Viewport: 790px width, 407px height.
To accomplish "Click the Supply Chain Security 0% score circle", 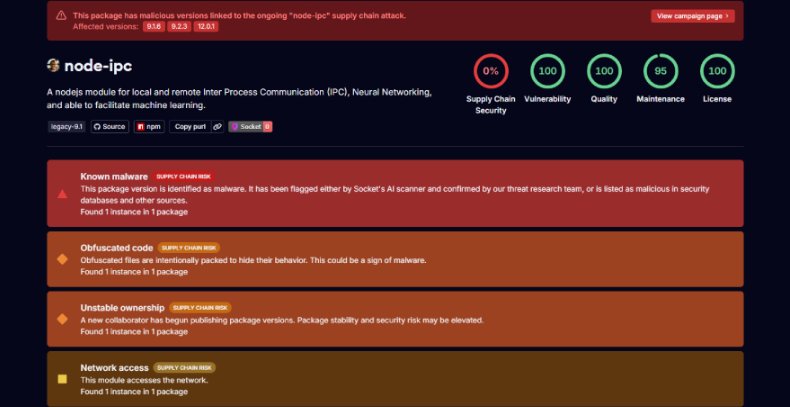I will coord(491,71).
